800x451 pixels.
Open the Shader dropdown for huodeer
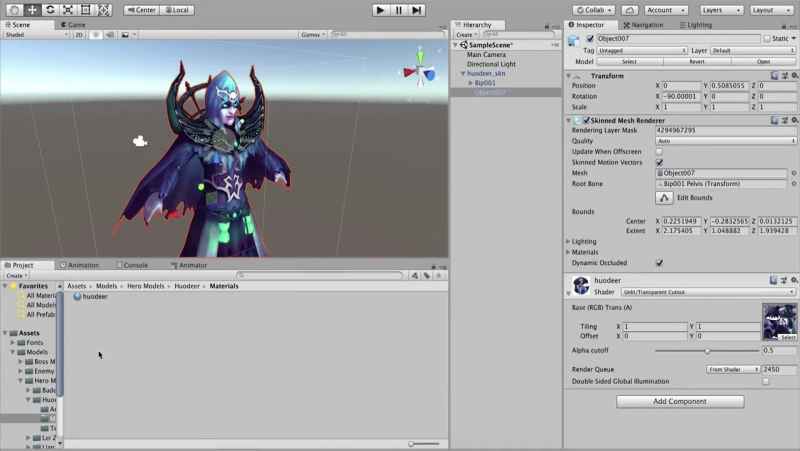(708, 292)
